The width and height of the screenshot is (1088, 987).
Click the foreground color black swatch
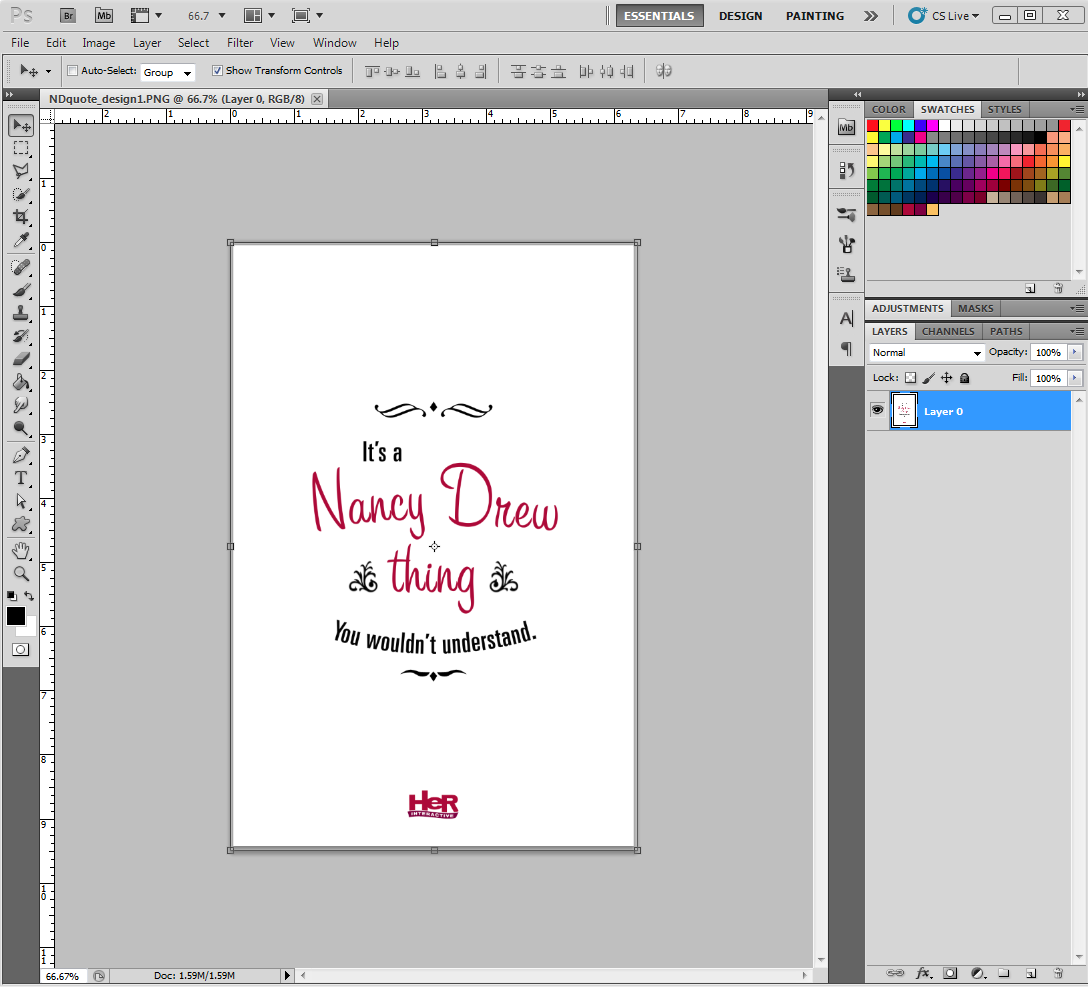[16, 616]
